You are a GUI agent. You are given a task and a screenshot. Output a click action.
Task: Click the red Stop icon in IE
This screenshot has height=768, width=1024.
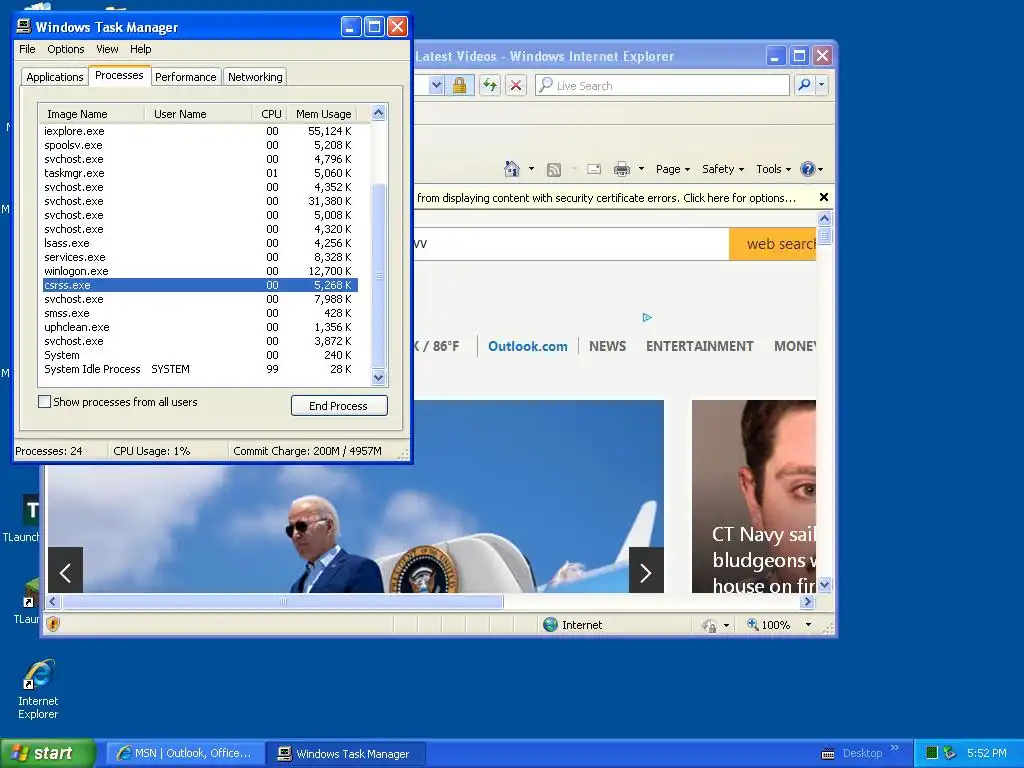516,85
